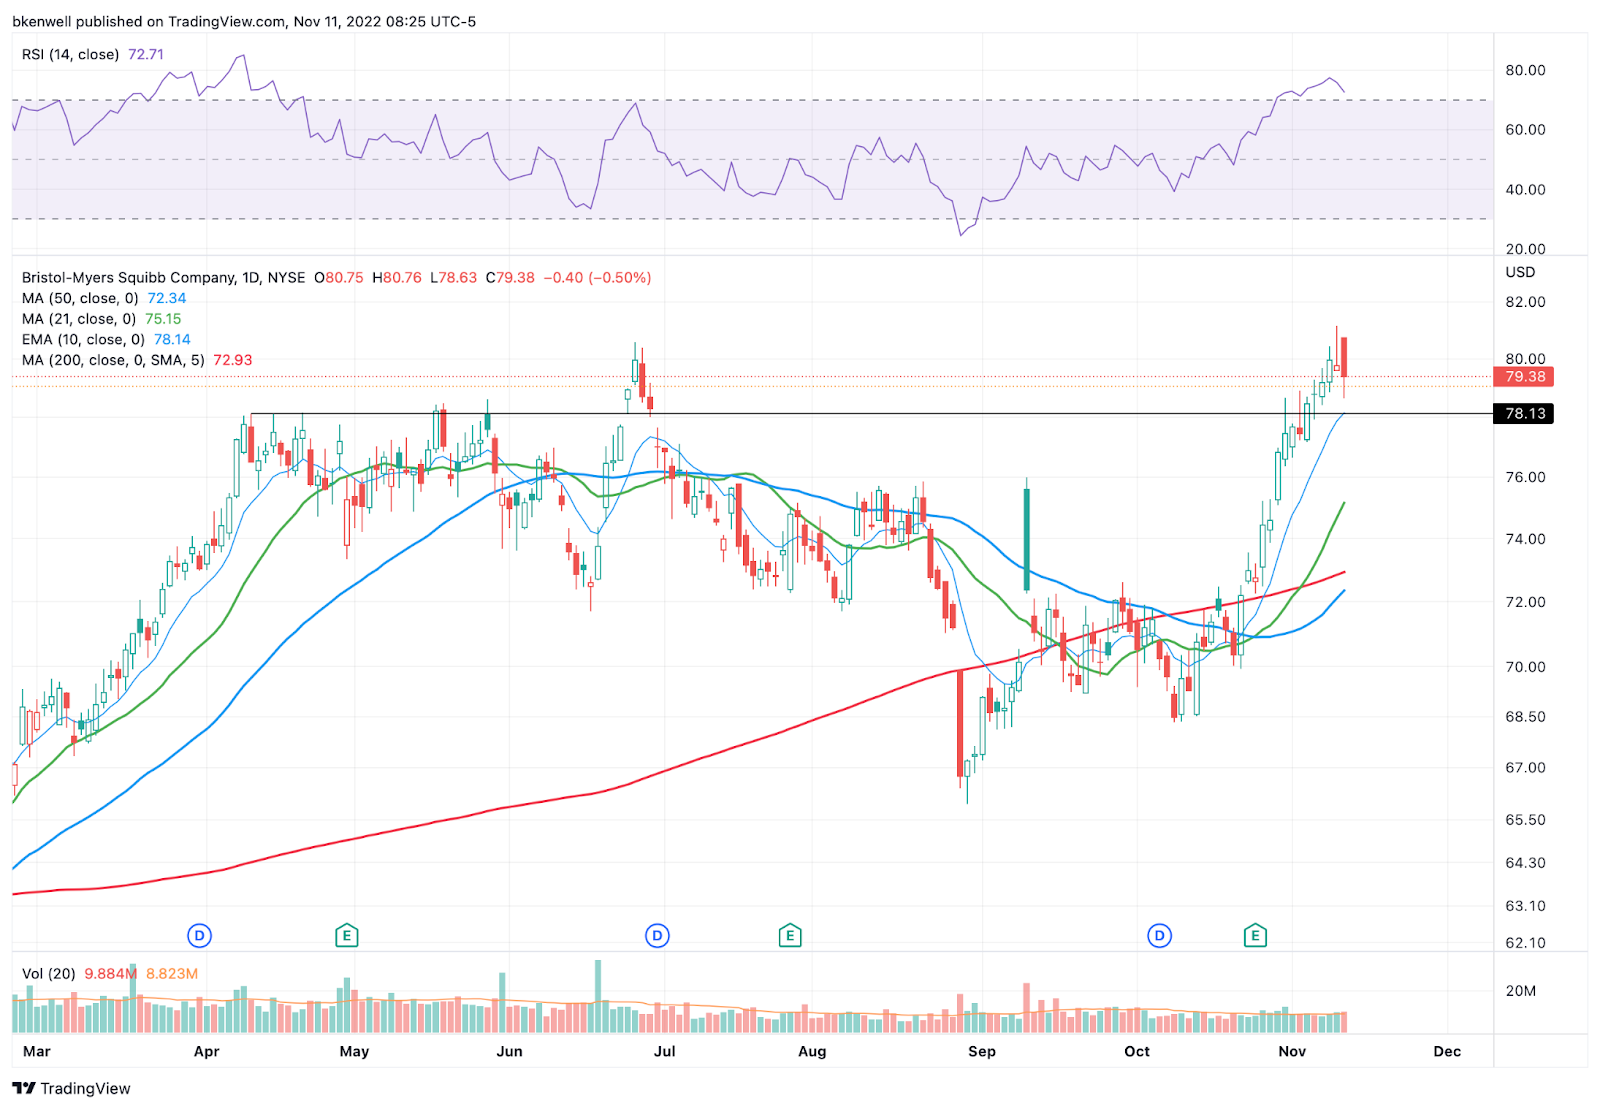Screen dimensions: 1600x1110
Task: Click the close value C79.38
Action: tap(510, 277)
